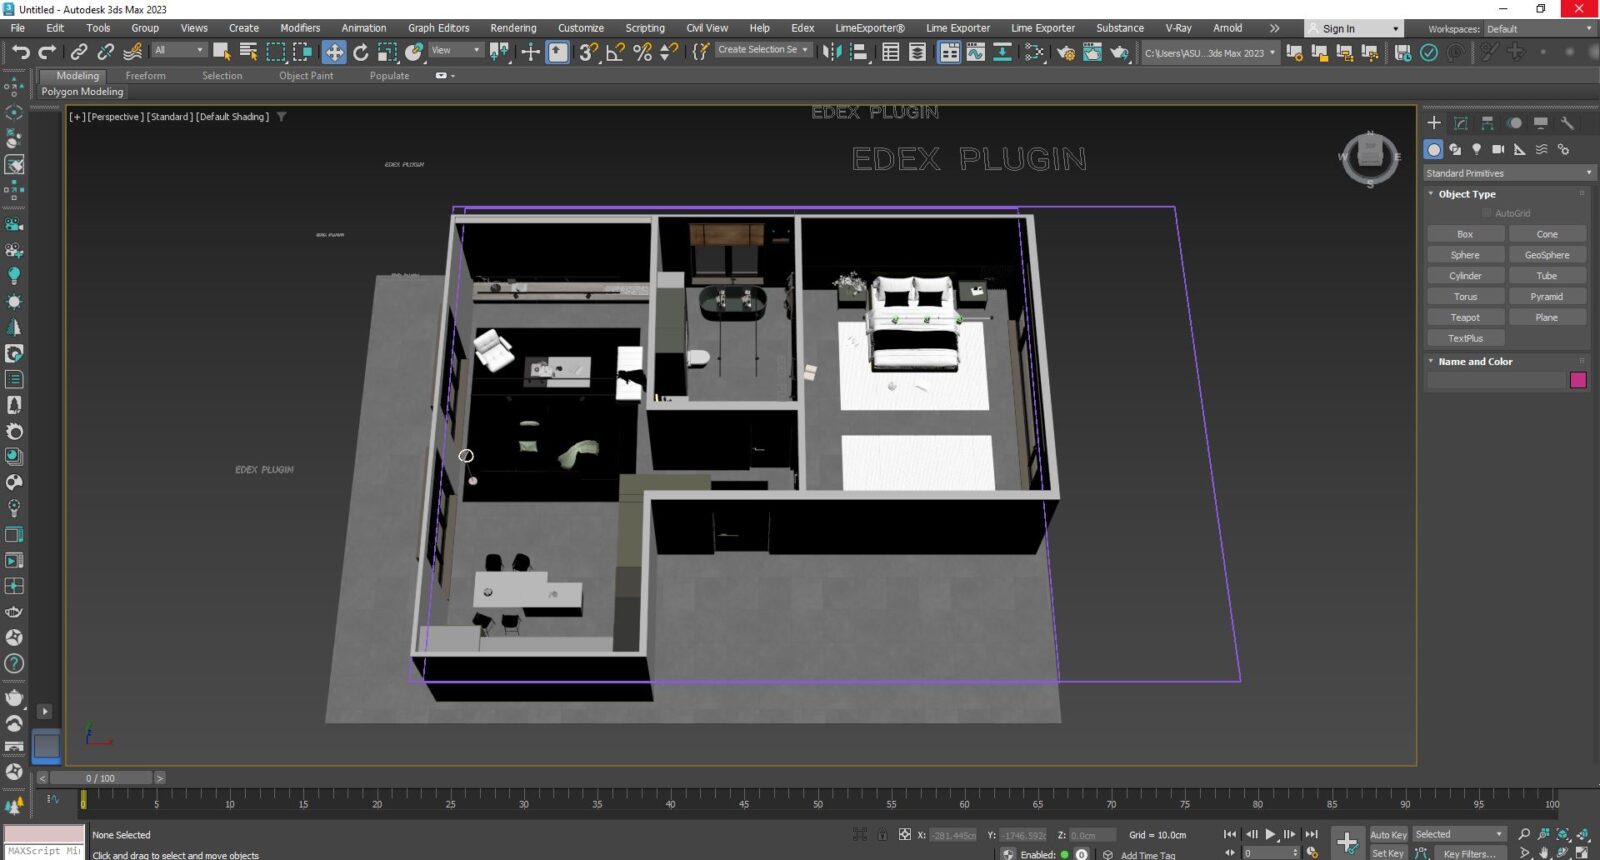
Task: Open the selection filter All dropdown
Action: 179,50
